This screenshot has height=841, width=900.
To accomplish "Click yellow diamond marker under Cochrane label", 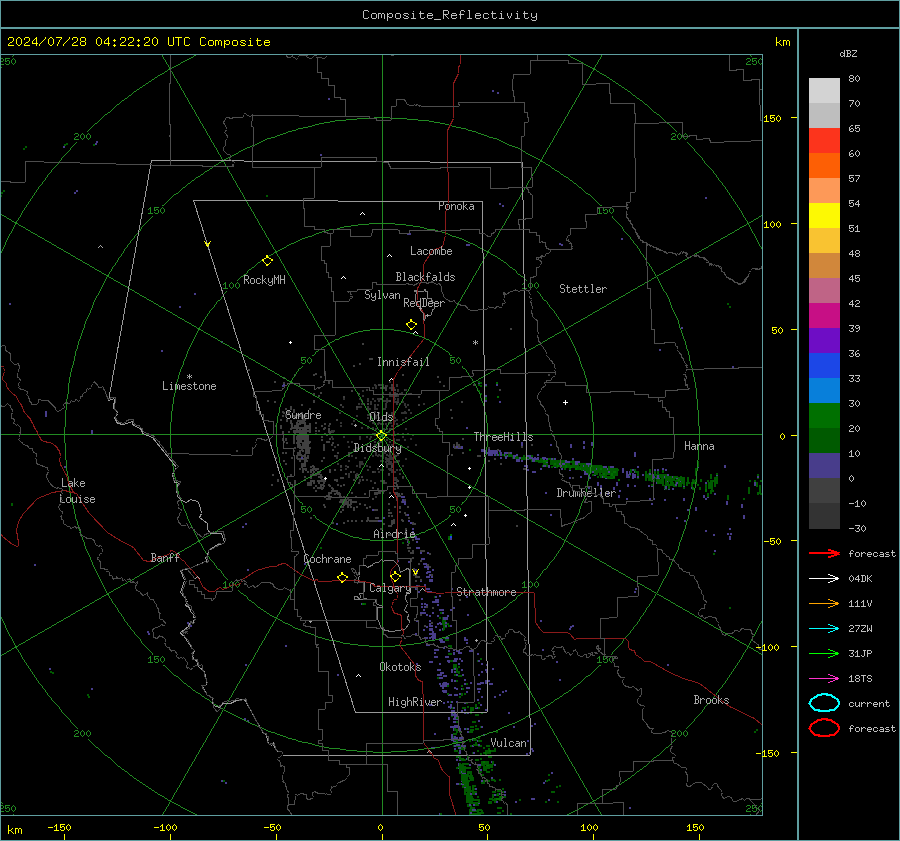I will tap(342, 577).
